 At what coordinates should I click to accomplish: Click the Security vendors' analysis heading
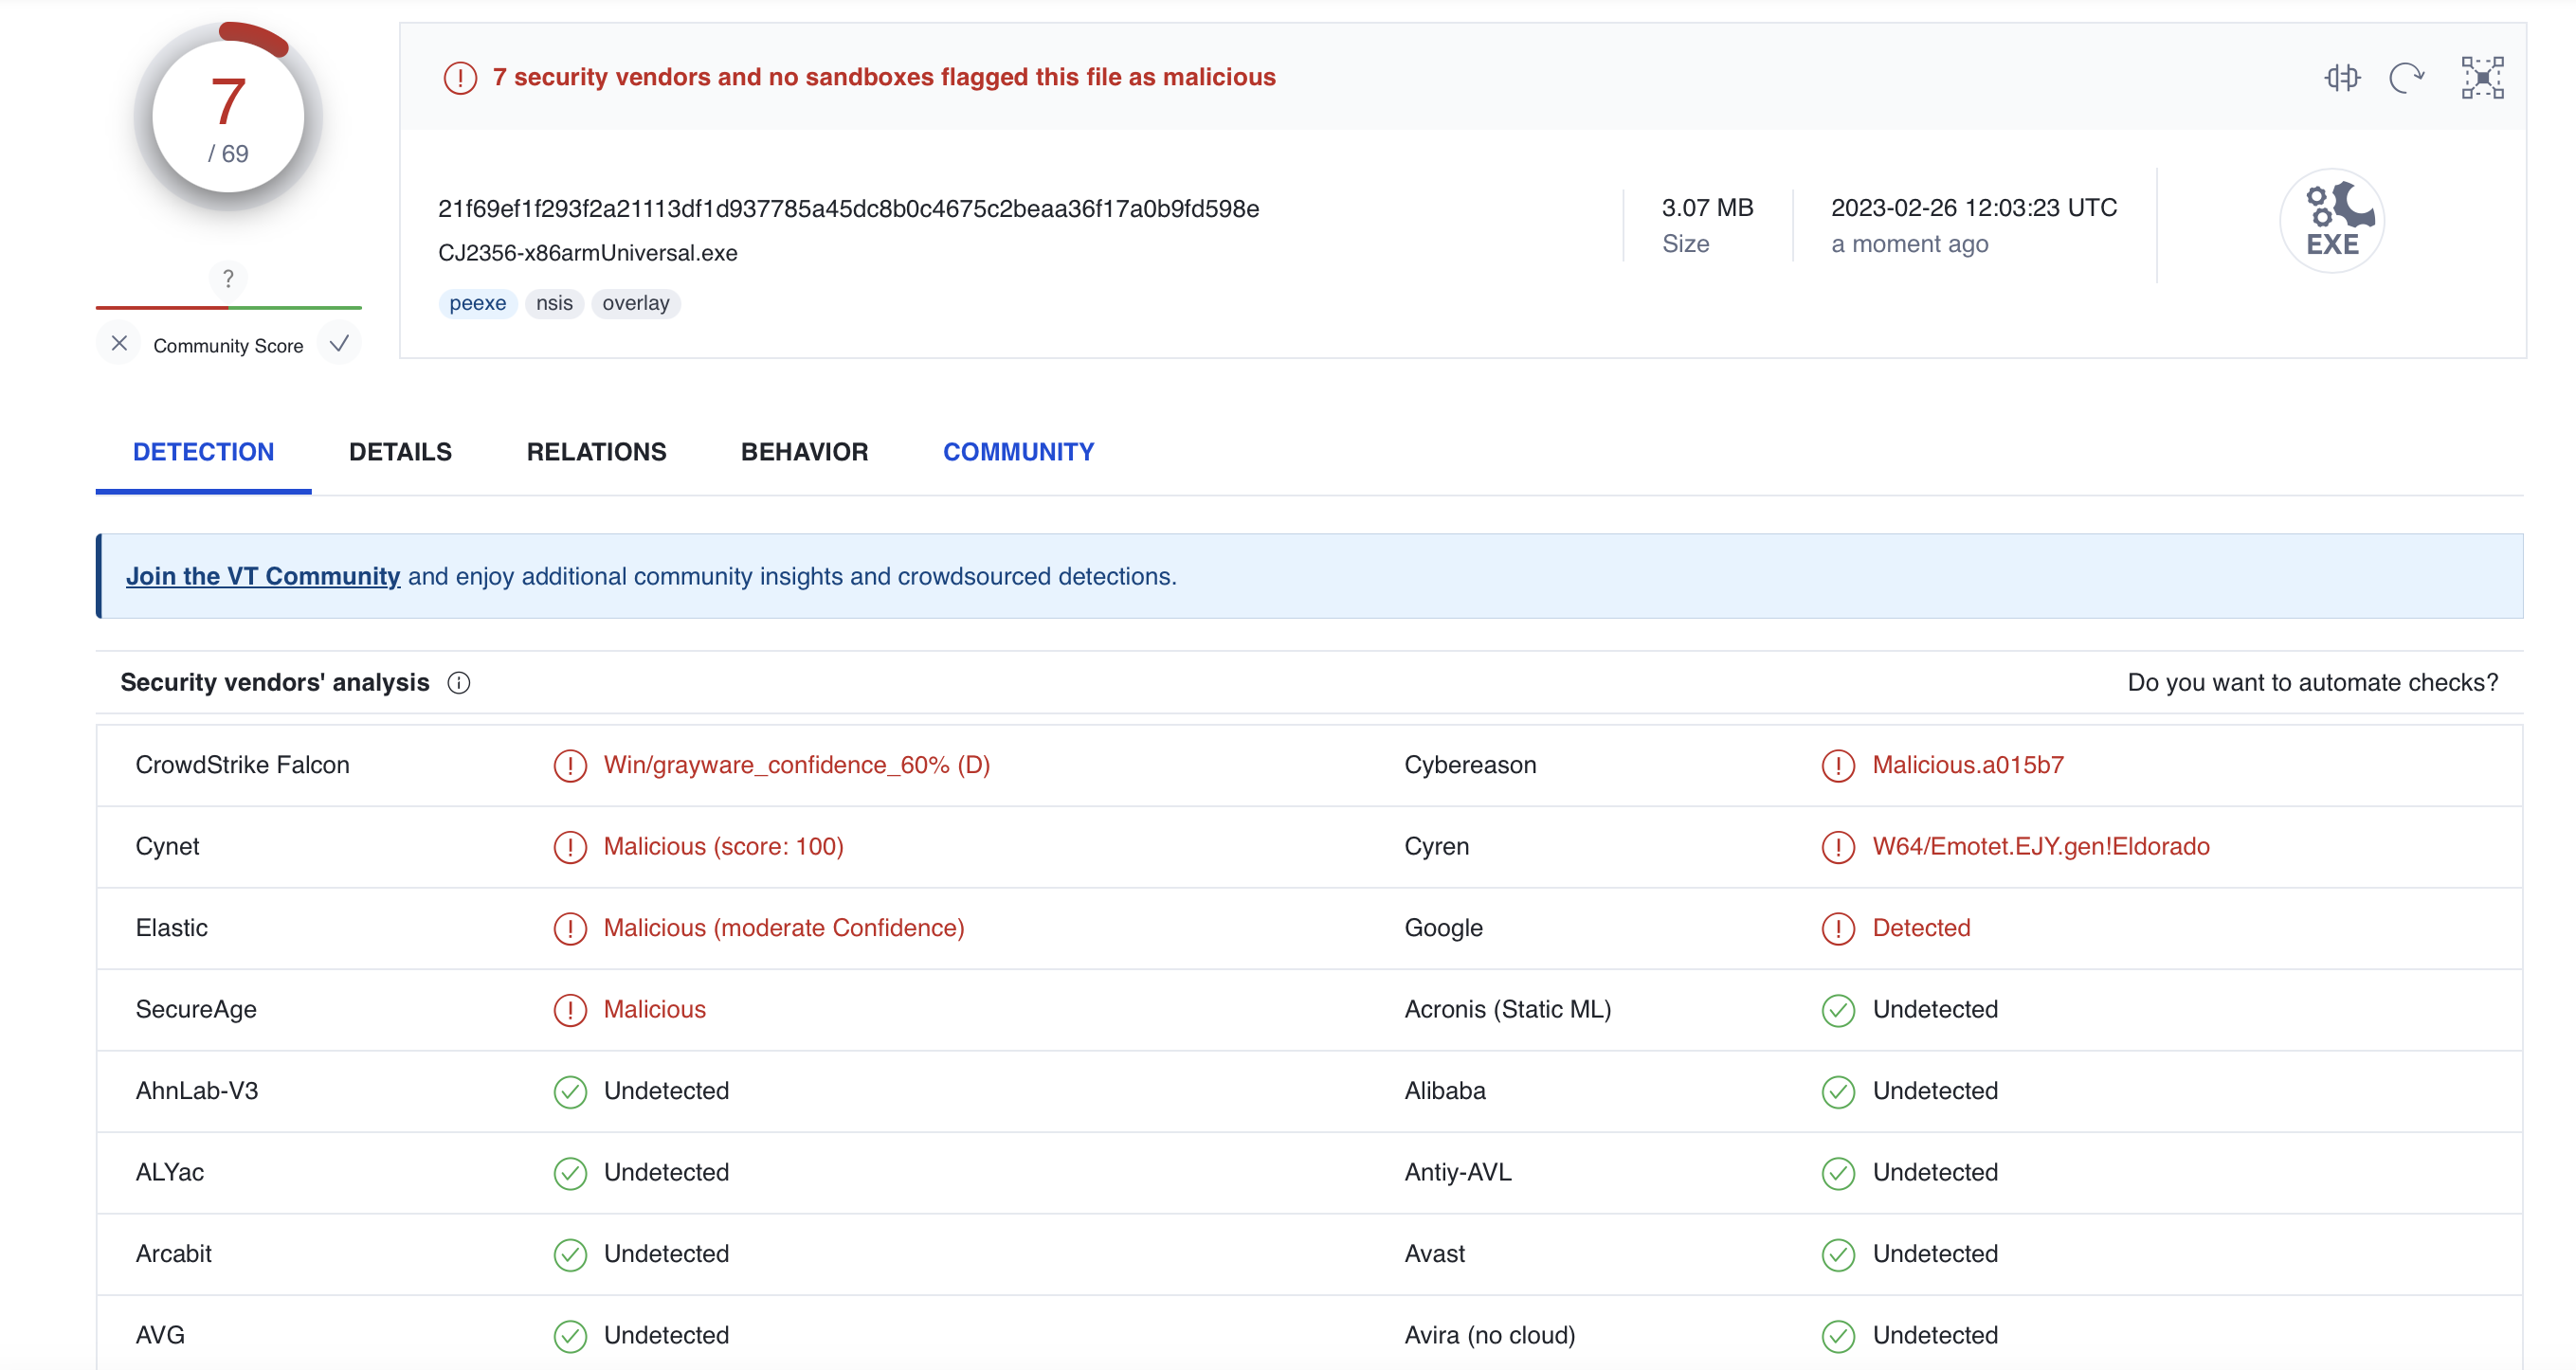[x=274, y=682]
